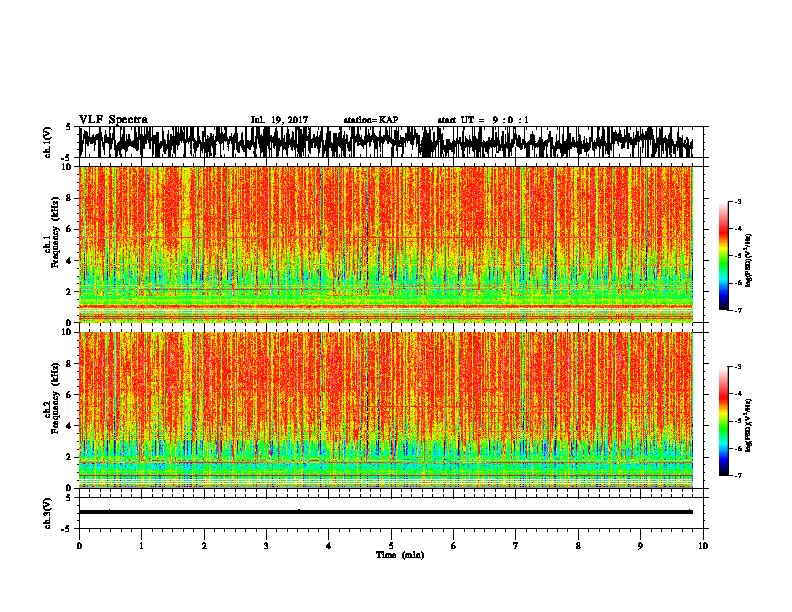Click the "station=KAP" header label
This screenshot has width=792, height=612.
pyautogui.click(x=371, y=120)
